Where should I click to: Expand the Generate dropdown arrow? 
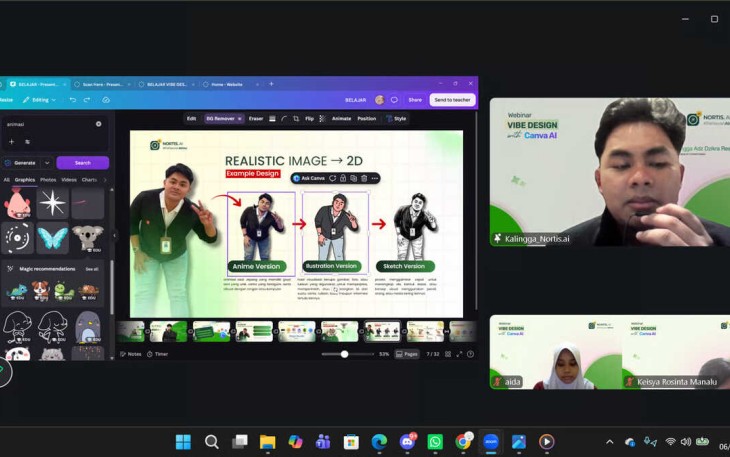click(47, 163)
